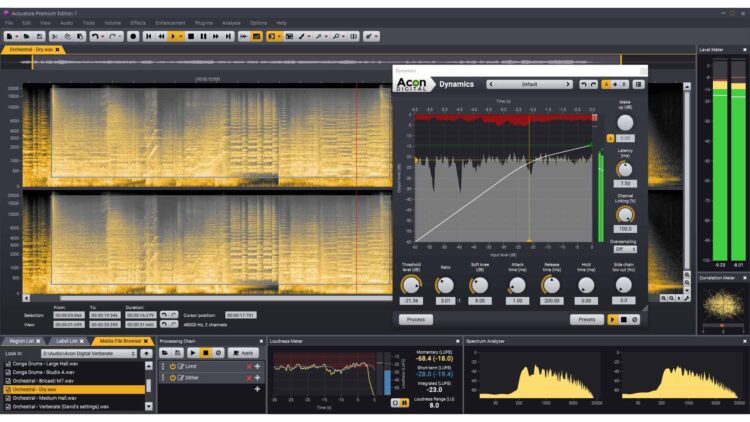Viewport: 750px width, 422px height.
Task: Switch to the Region List tab
Action: (x=22, y=341)
